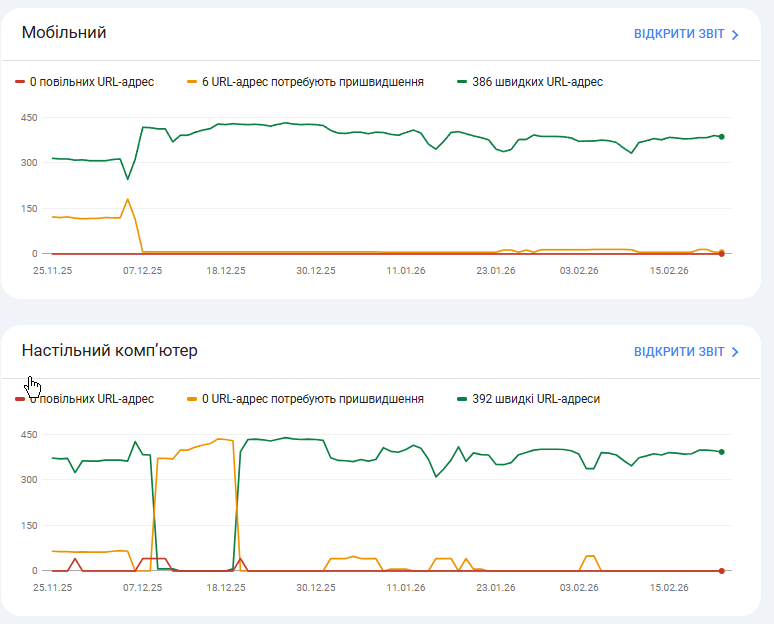This screenshot has width=774, height=624.
Task: Toggle the 6 URL-адрес потребують пришвидшення legend label
Action: (x=312, y=82)
